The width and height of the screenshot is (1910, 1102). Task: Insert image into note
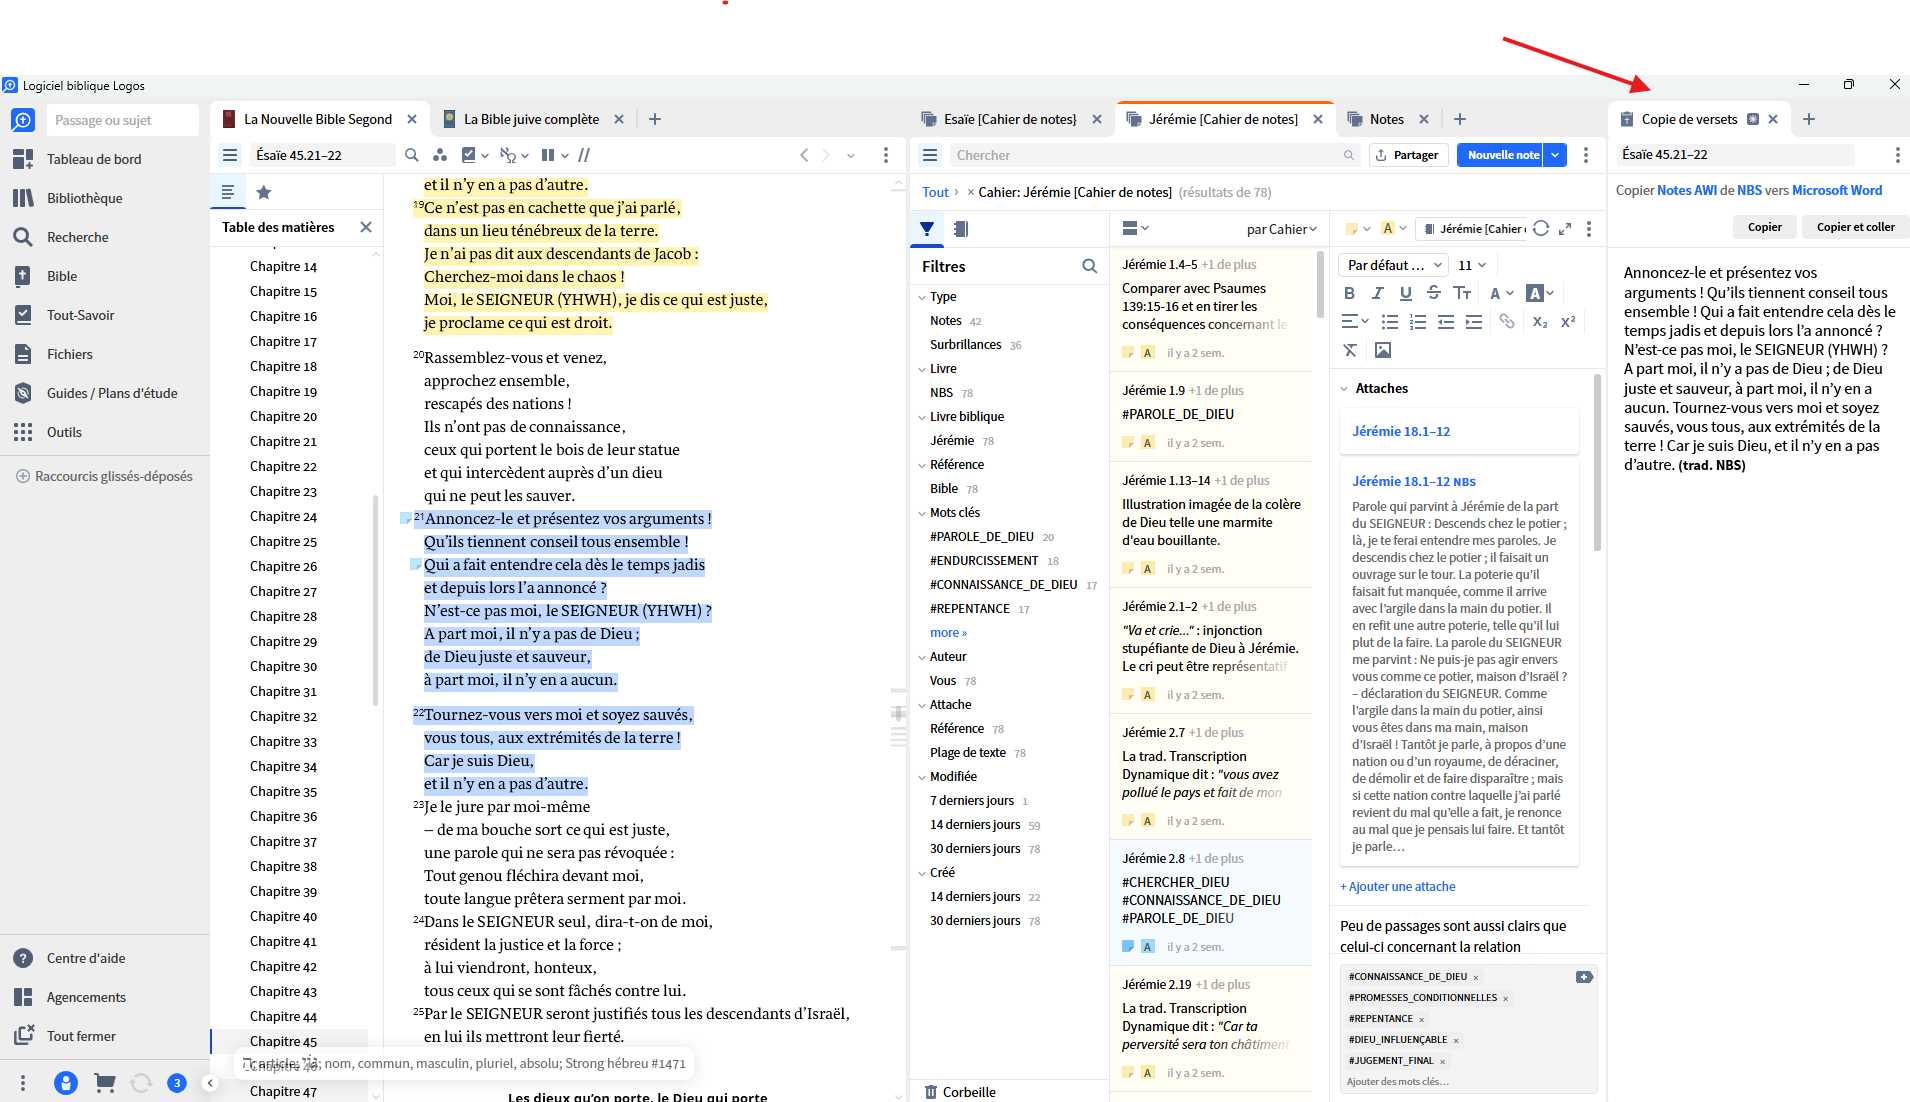[x=1383, y=350]
